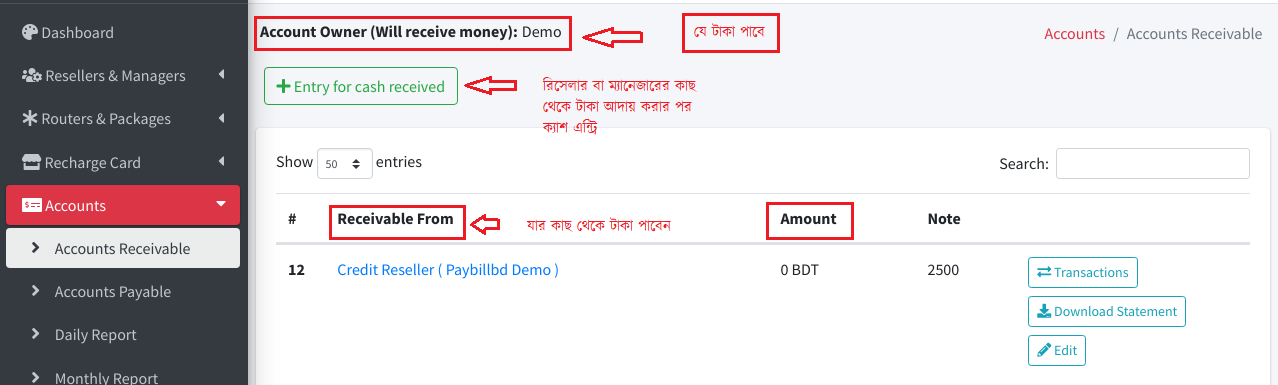Expand the Resellers & Managers menu arrow
Viewport: 1278px width, 385px height.
[x=220, y=75]
